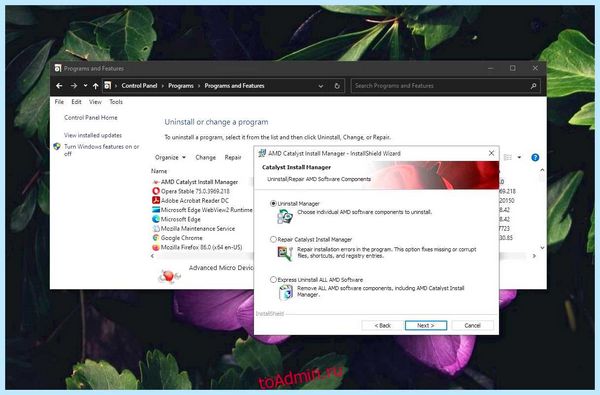The height and width of the screenshot is (395, 600).
Task: Click the Microsoft Edge program icon in list
Action: pyautogui.click(x=156, y=219)
